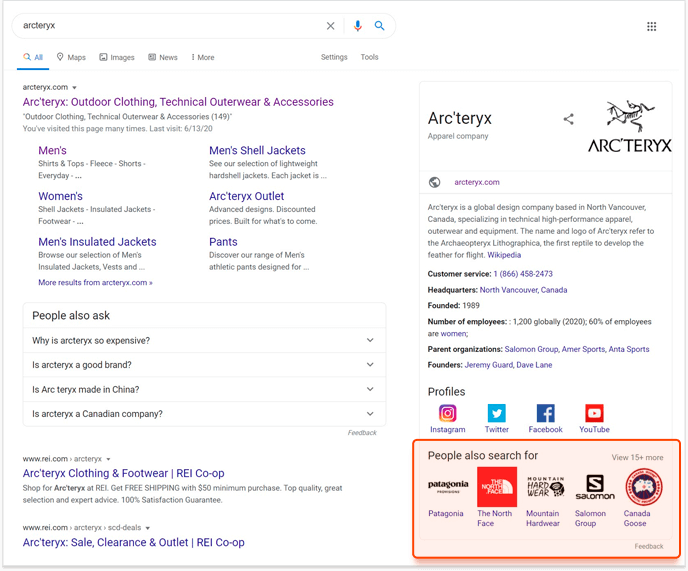Open the Facebook profile icon
The image size is (688, 571).
tap(545, 413)
